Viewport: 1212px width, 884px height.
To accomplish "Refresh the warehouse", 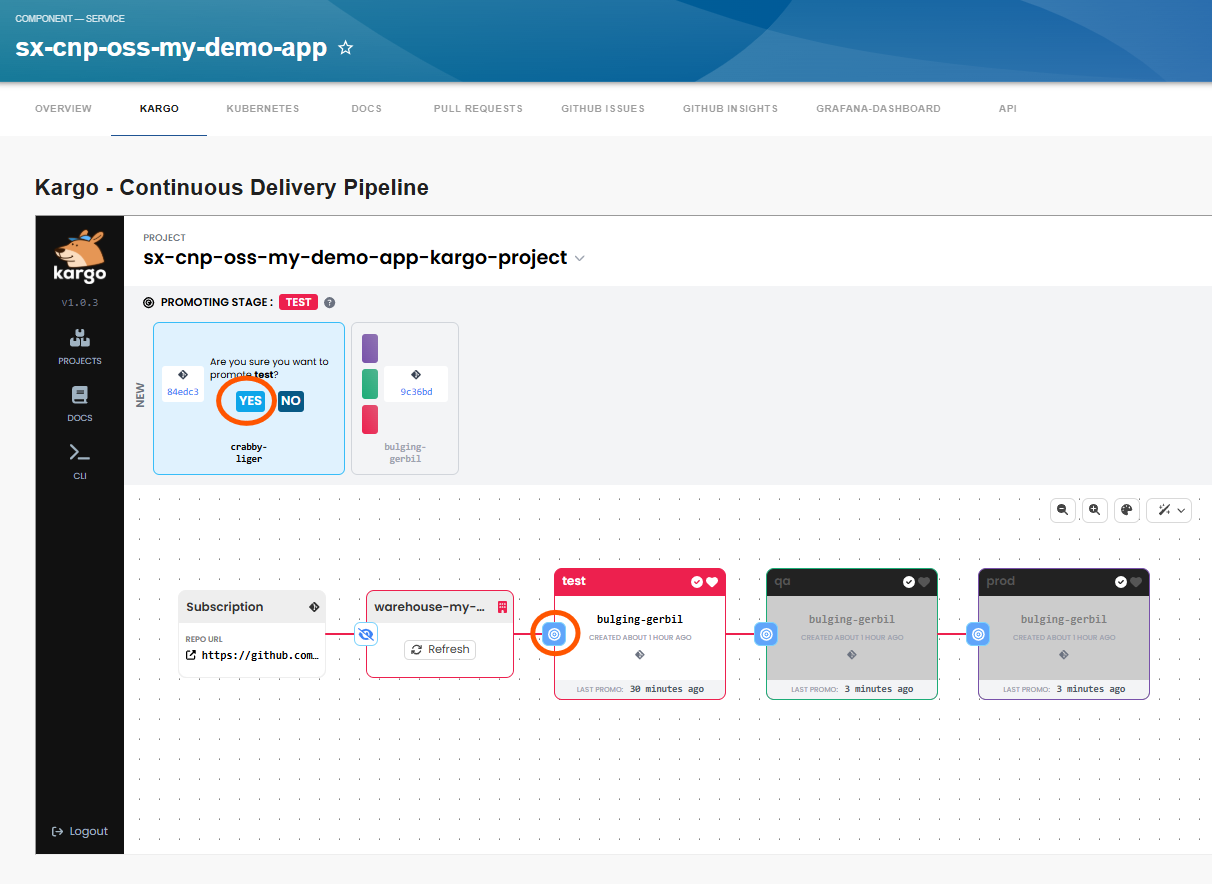I will [x=440, y=649].
